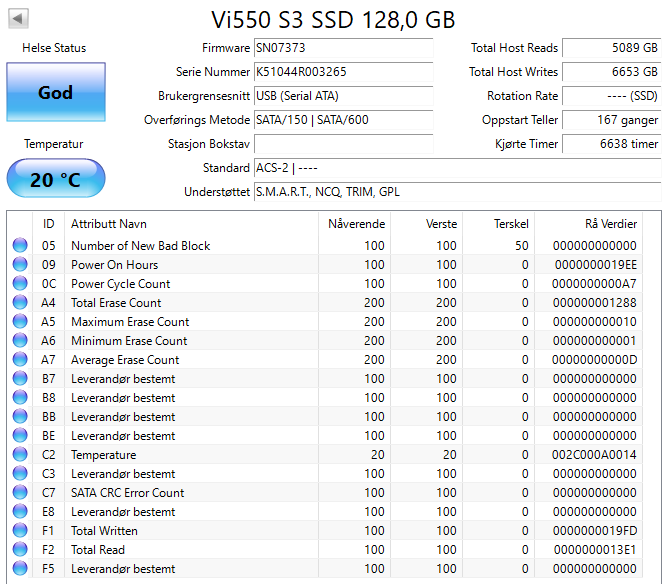
Task: Click Kjørte Timer value 6638 timer
Action: pyautogui.click(x=611, y=144)
